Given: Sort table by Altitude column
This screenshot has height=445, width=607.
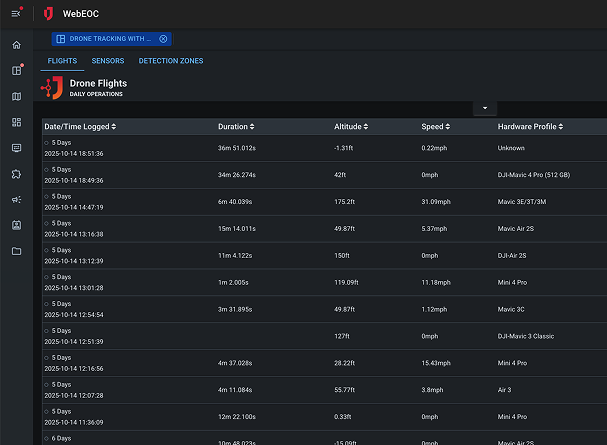Looking at the screenshot, I should pyautogui.click(x=350, y=127).
